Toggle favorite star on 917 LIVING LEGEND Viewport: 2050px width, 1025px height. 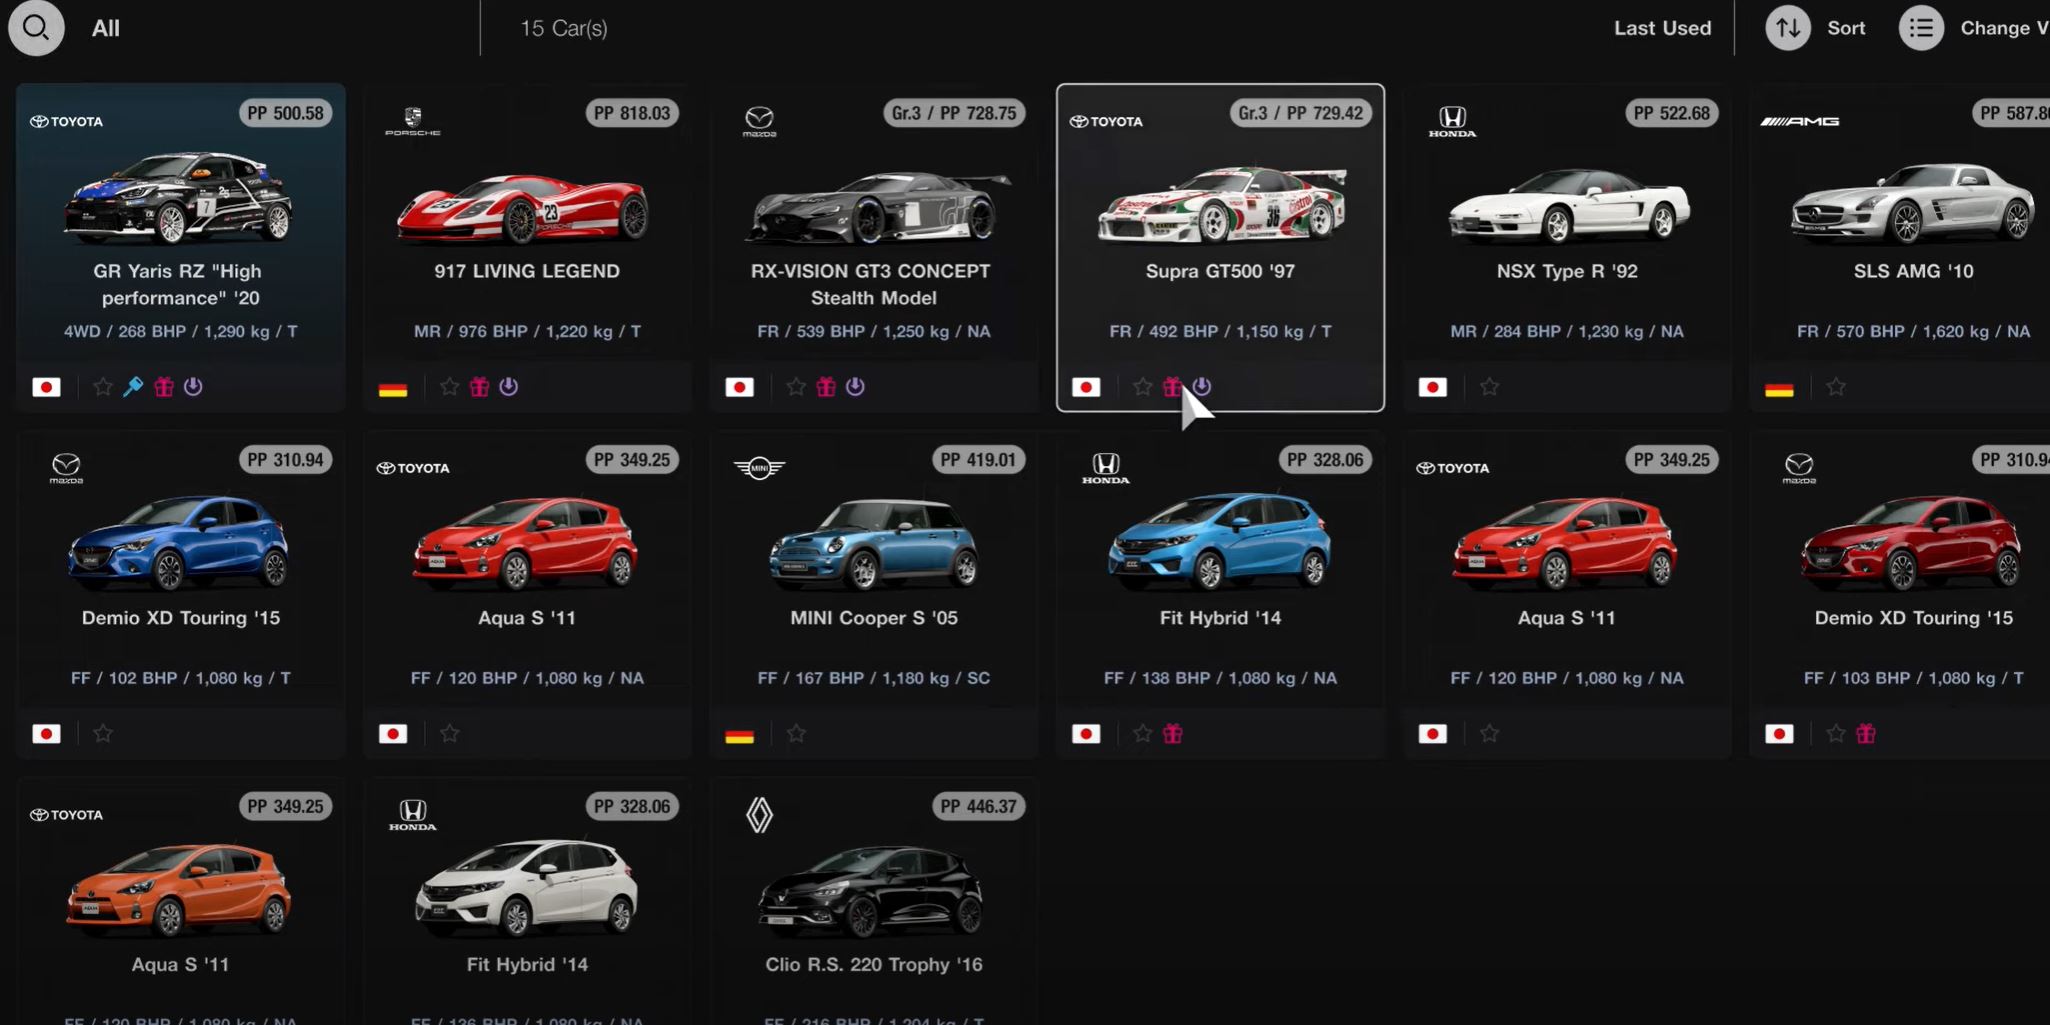450,387
